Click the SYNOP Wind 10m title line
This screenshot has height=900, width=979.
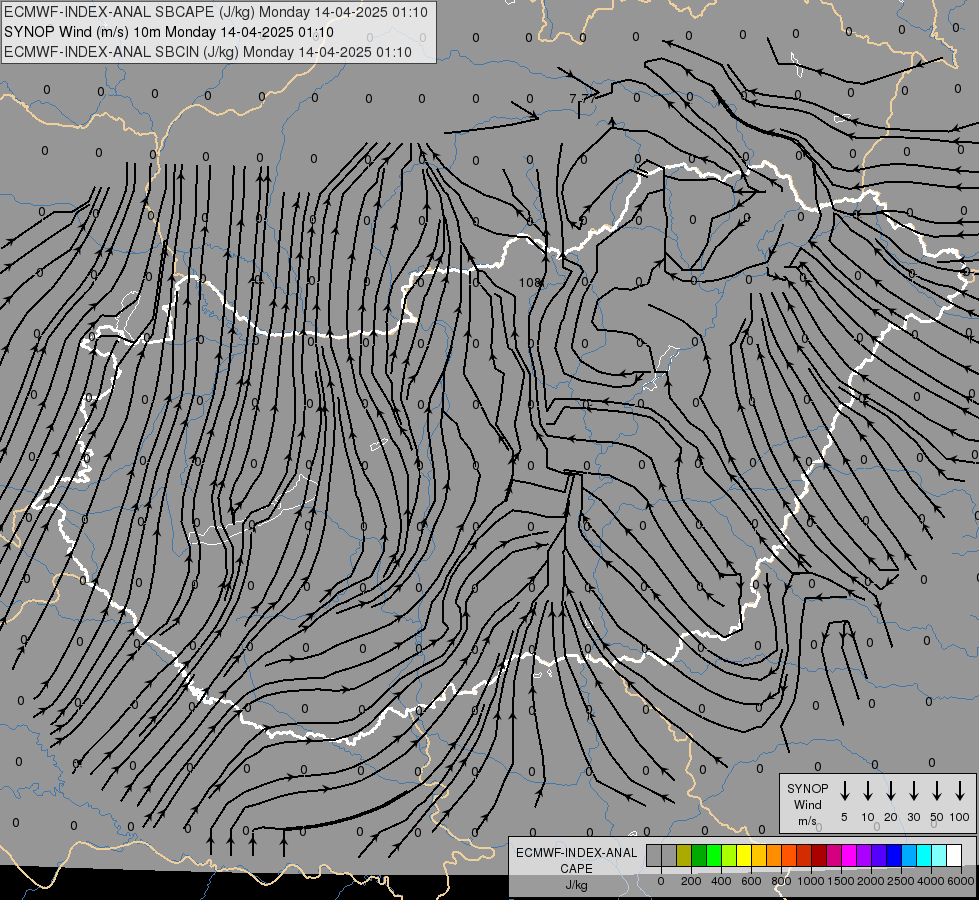pos(169,32)
